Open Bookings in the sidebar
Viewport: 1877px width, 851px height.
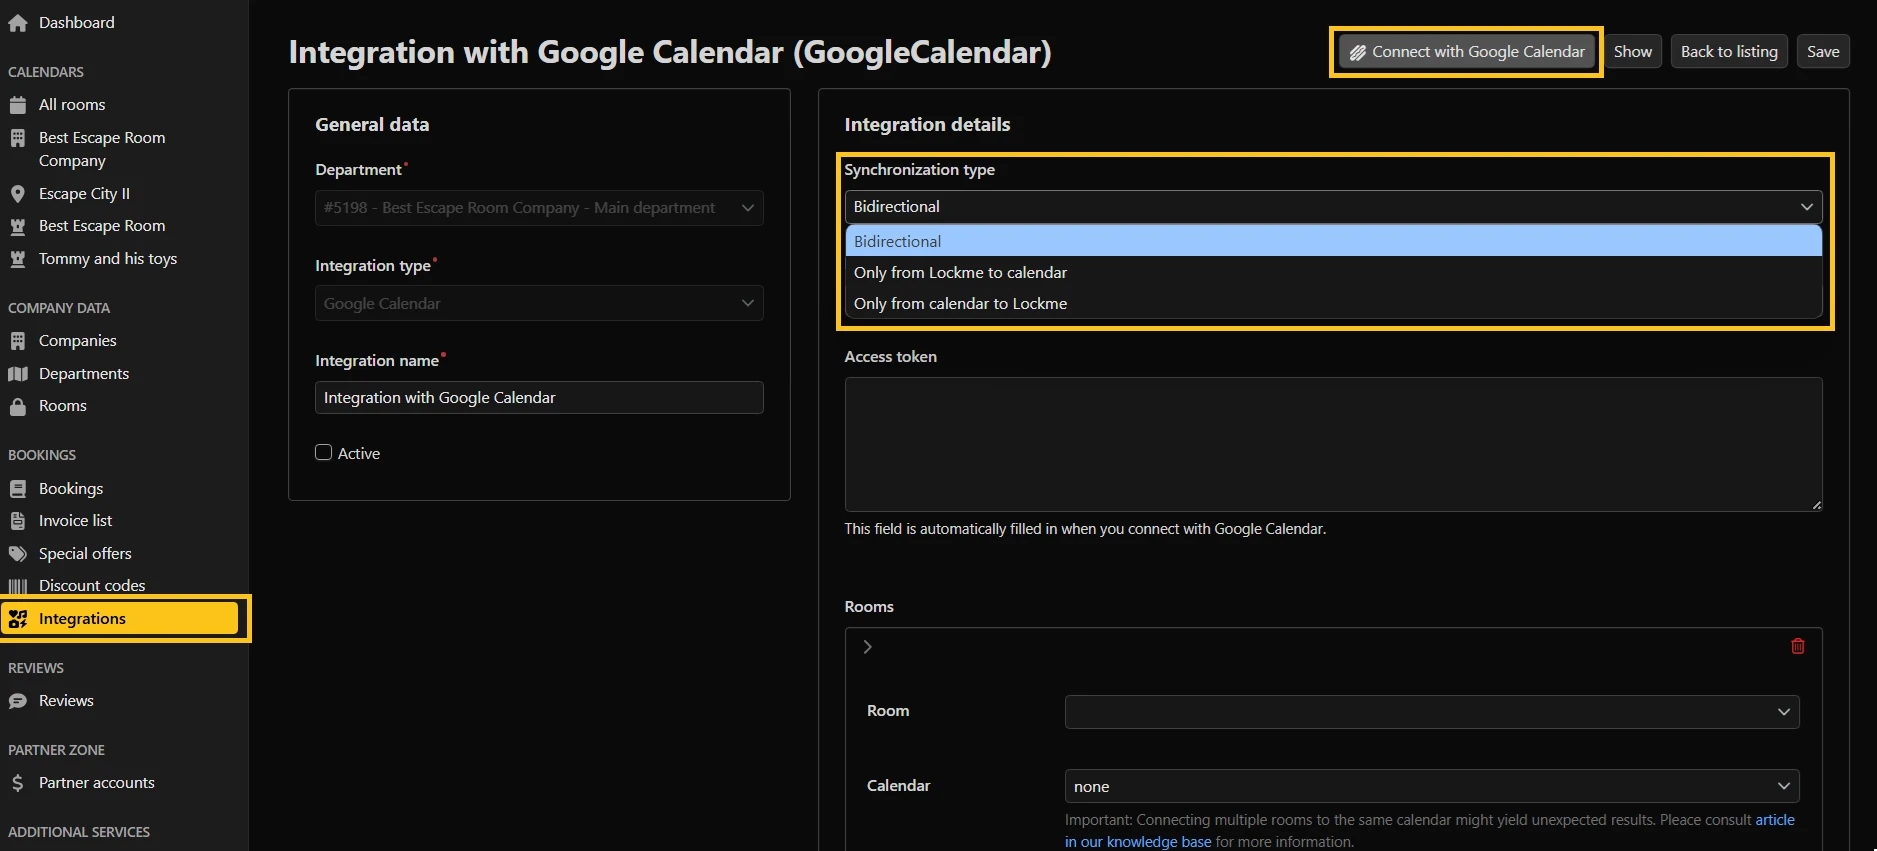(71, 489)
